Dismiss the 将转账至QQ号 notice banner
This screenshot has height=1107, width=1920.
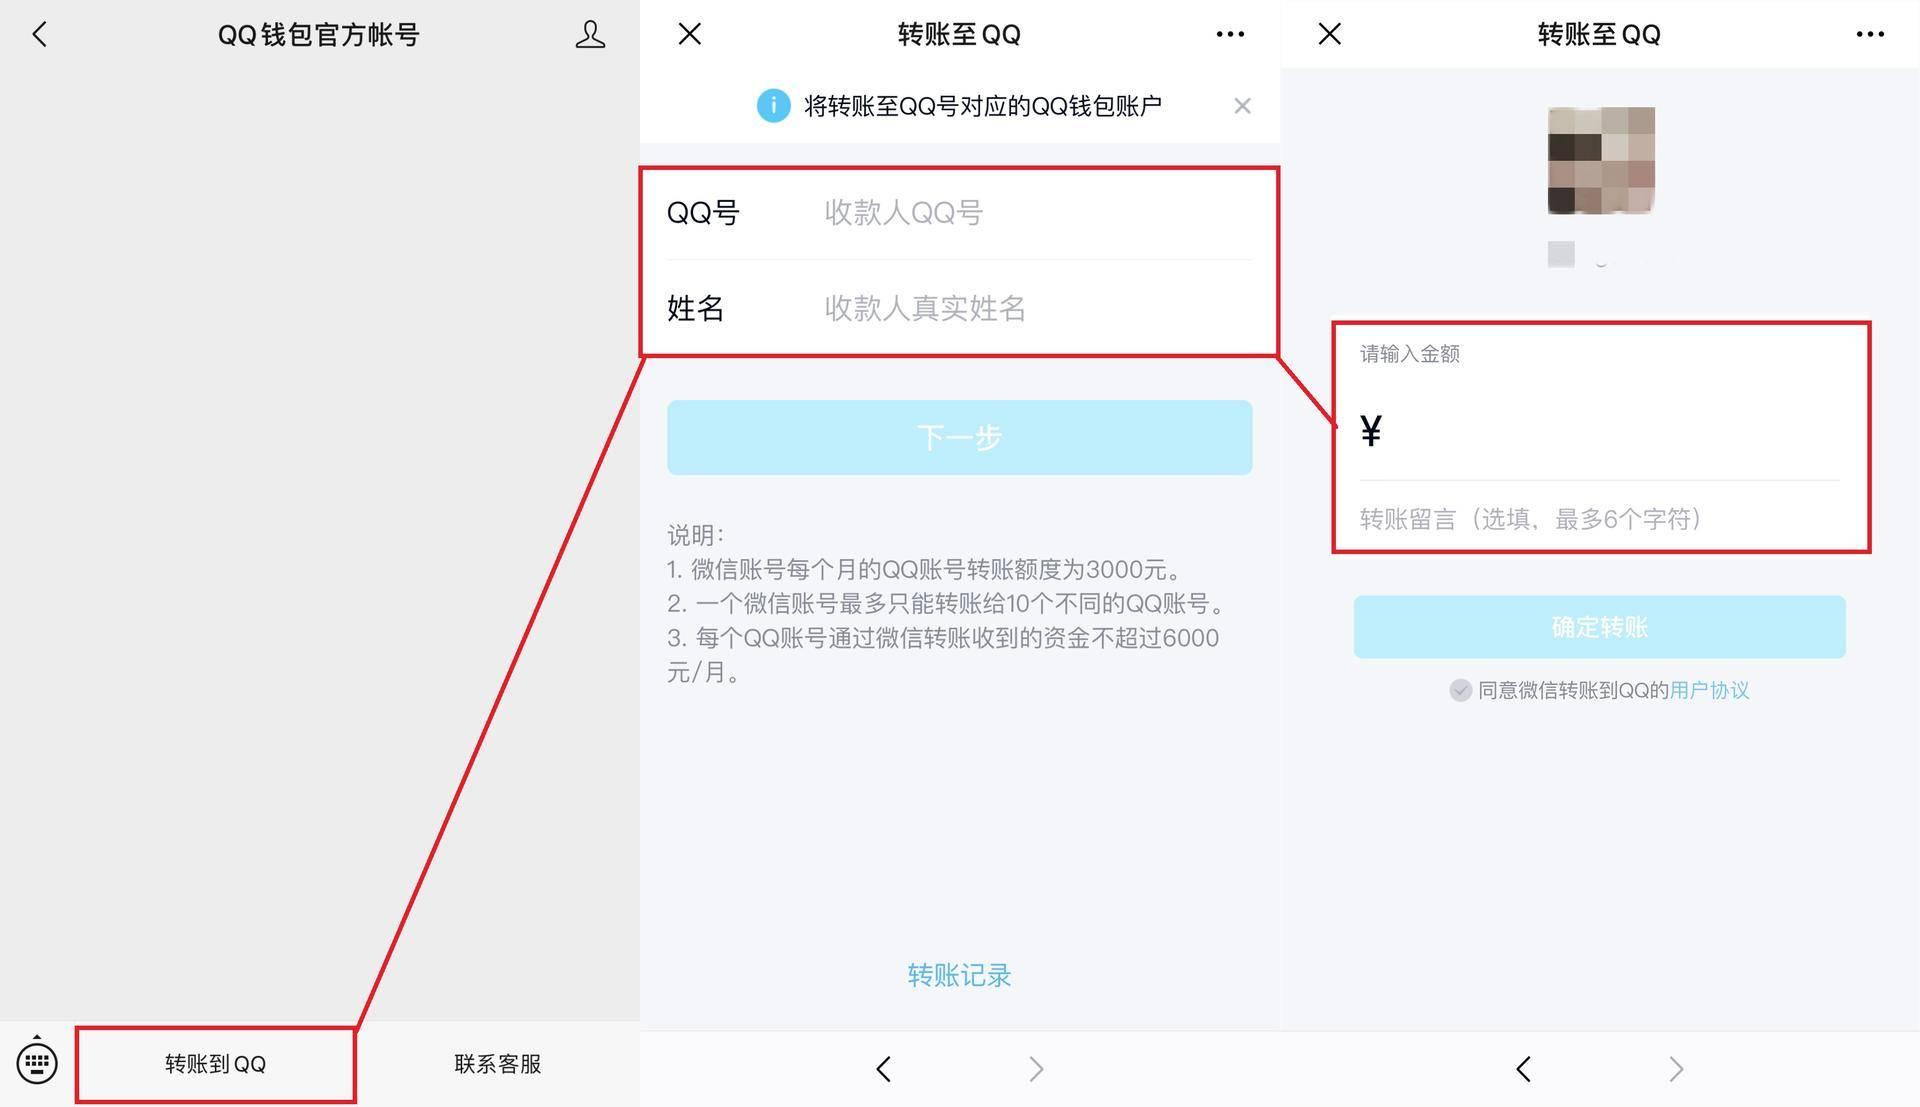1242,106
